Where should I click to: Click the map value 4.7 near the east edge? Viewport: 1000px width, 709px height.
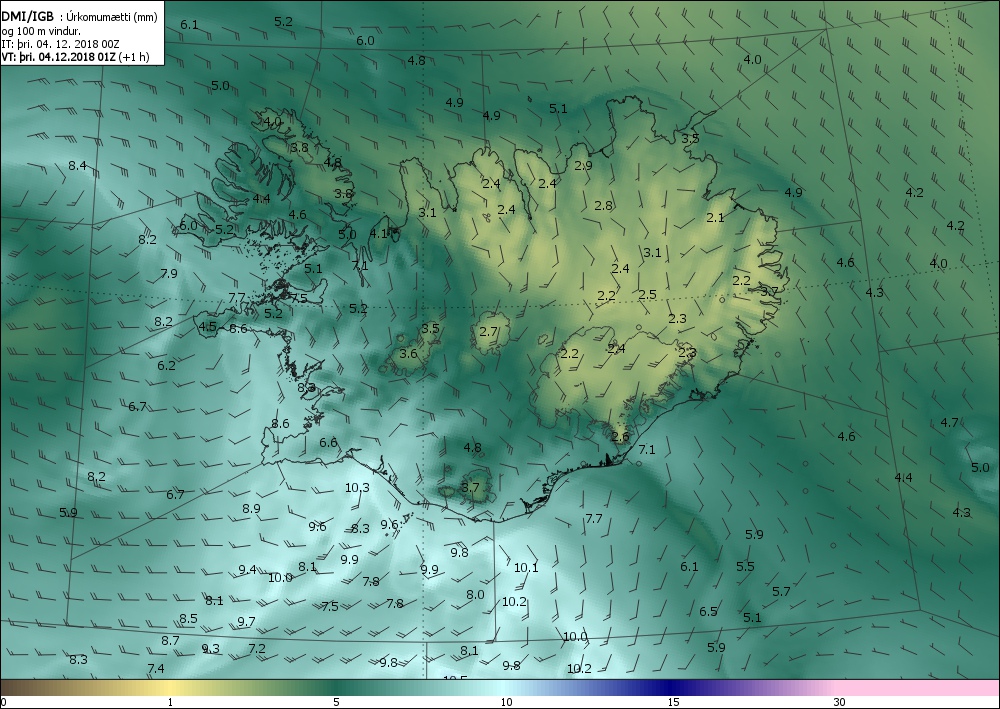pos(950,422)
